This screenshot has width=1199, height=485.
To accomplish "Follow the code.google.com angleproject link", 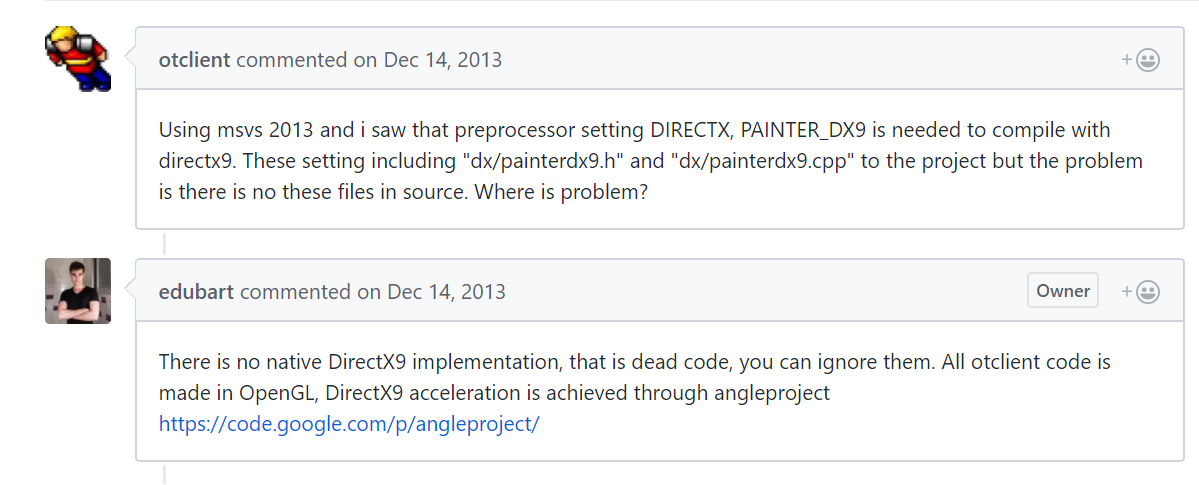I will (x=349, y=424).
